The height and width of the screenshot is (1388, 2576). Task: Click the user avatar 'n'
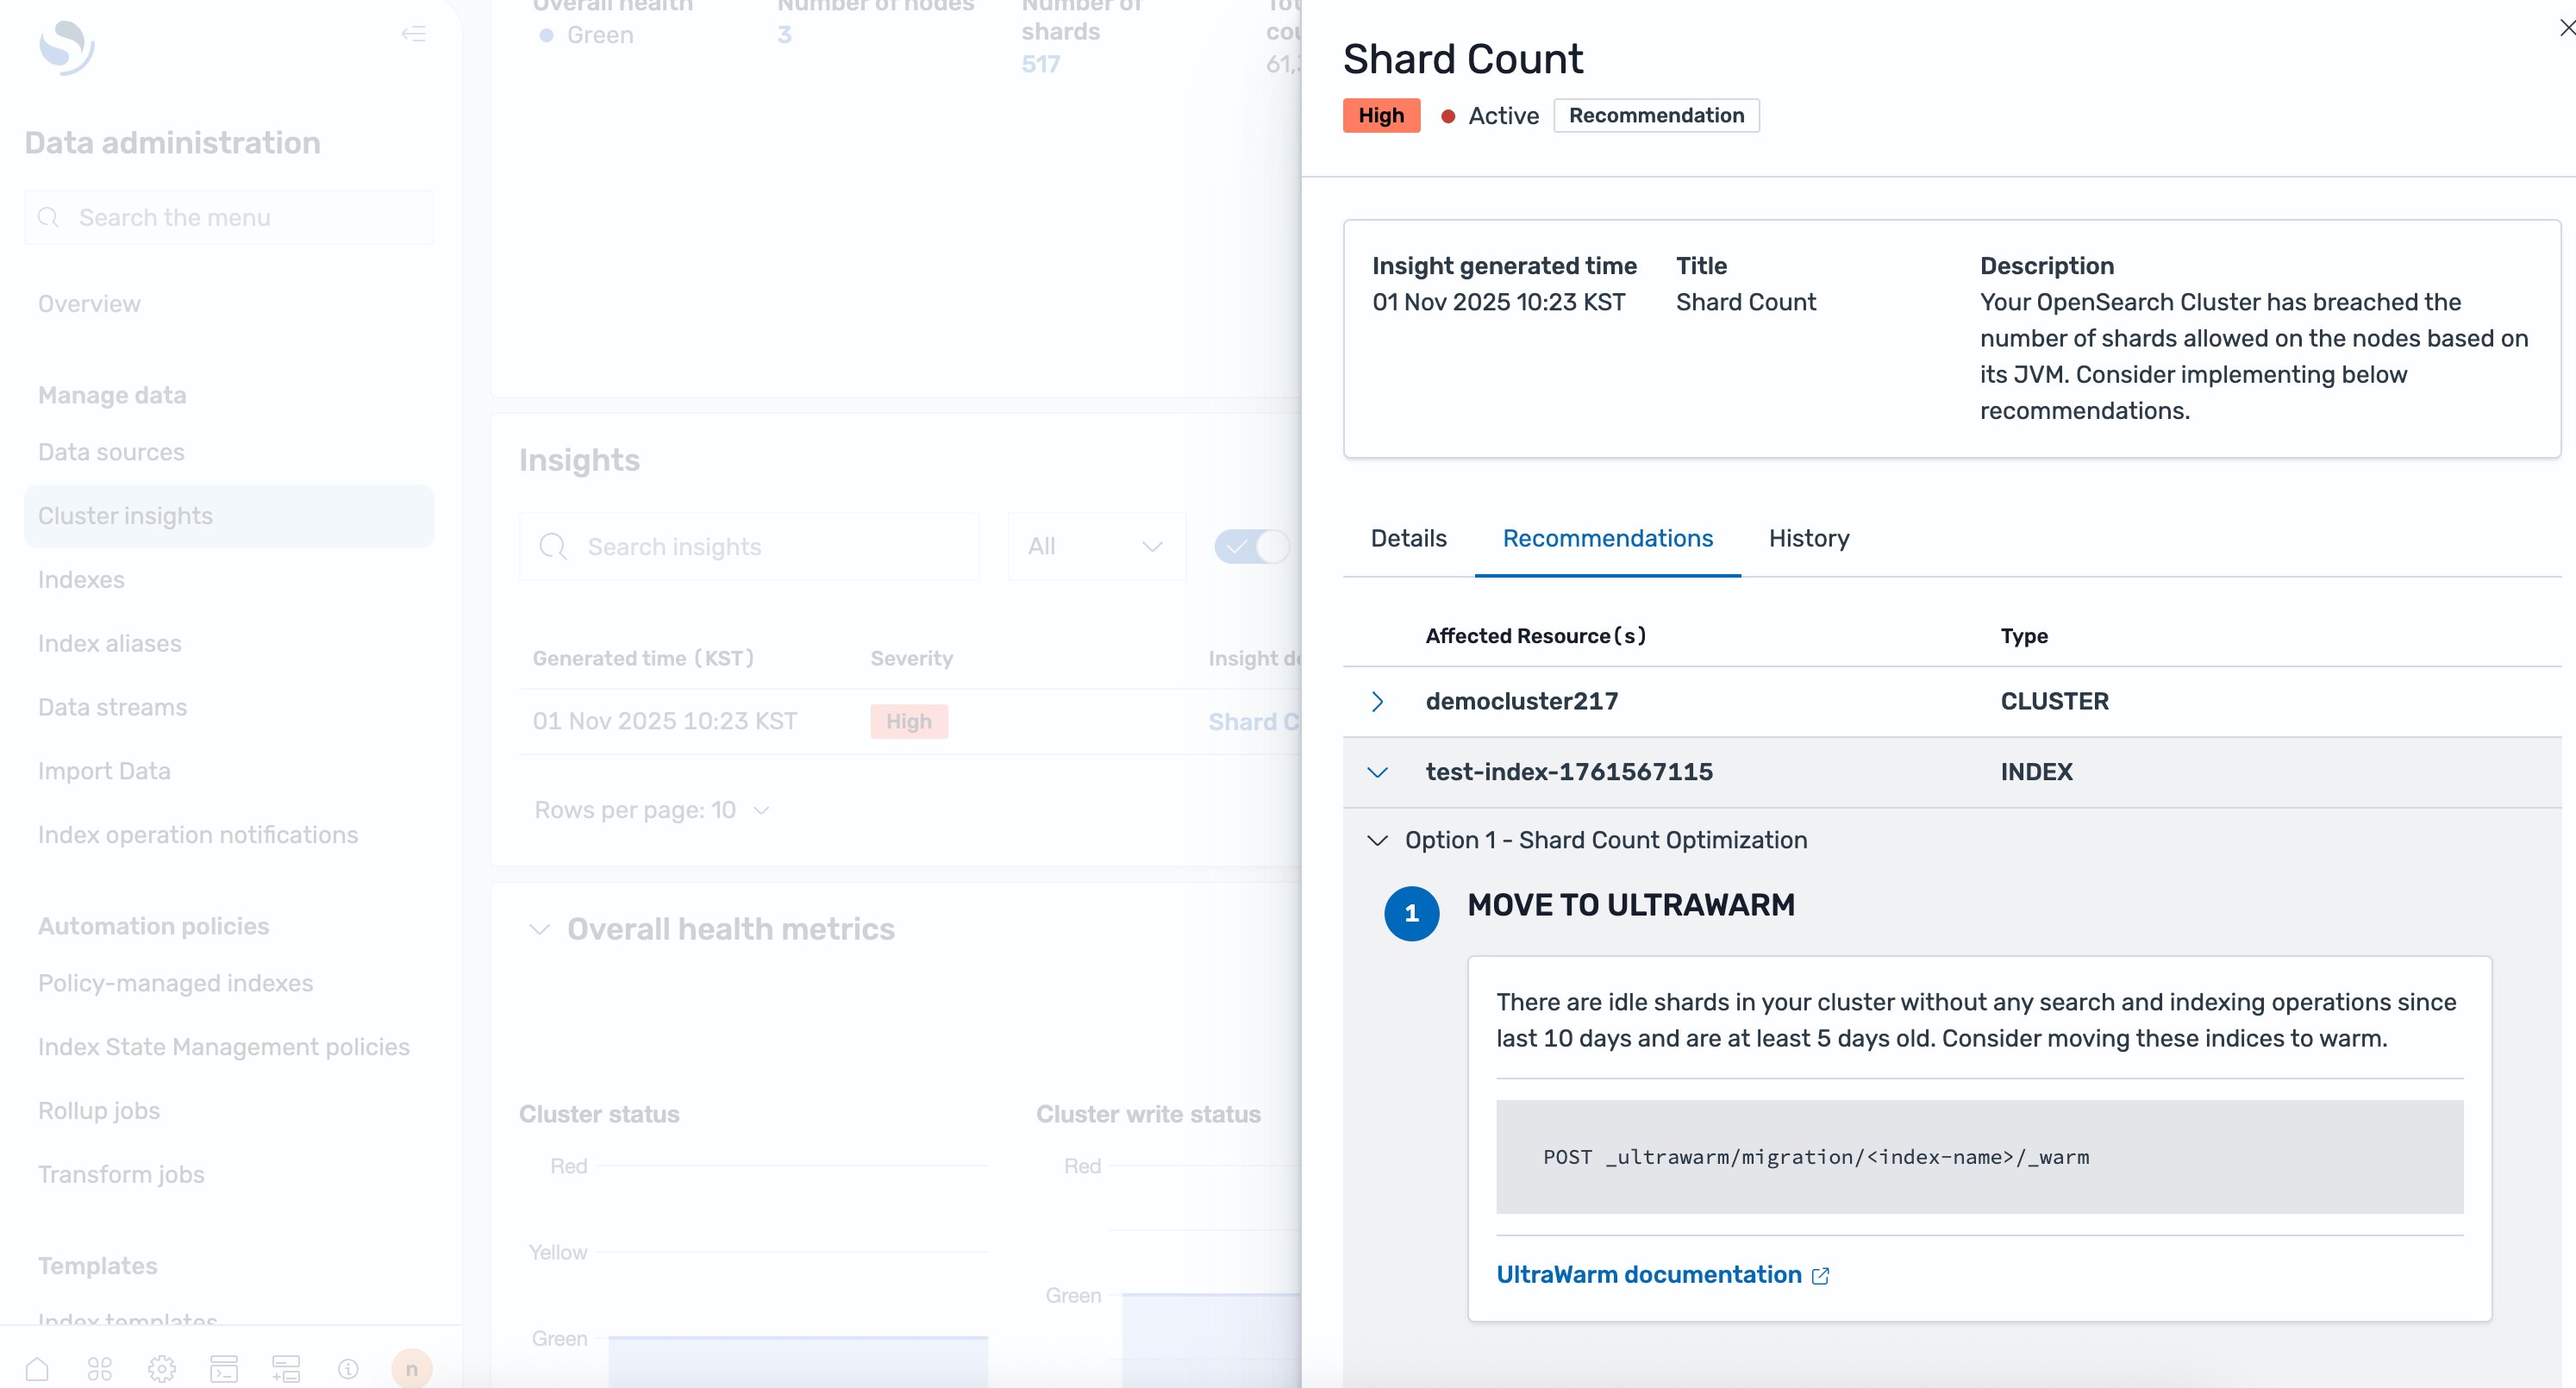pyautogui.click(x=411, y=1368)
